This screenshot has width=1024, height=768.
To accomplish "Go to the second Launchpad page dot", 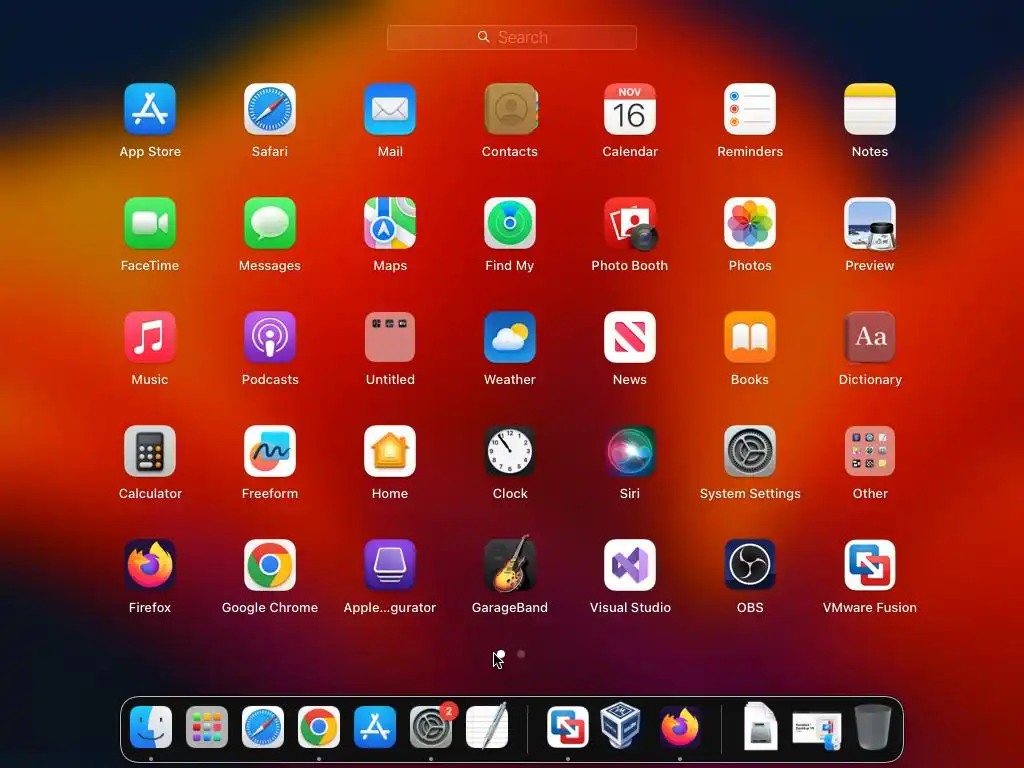I will click(x=521, y=654).
